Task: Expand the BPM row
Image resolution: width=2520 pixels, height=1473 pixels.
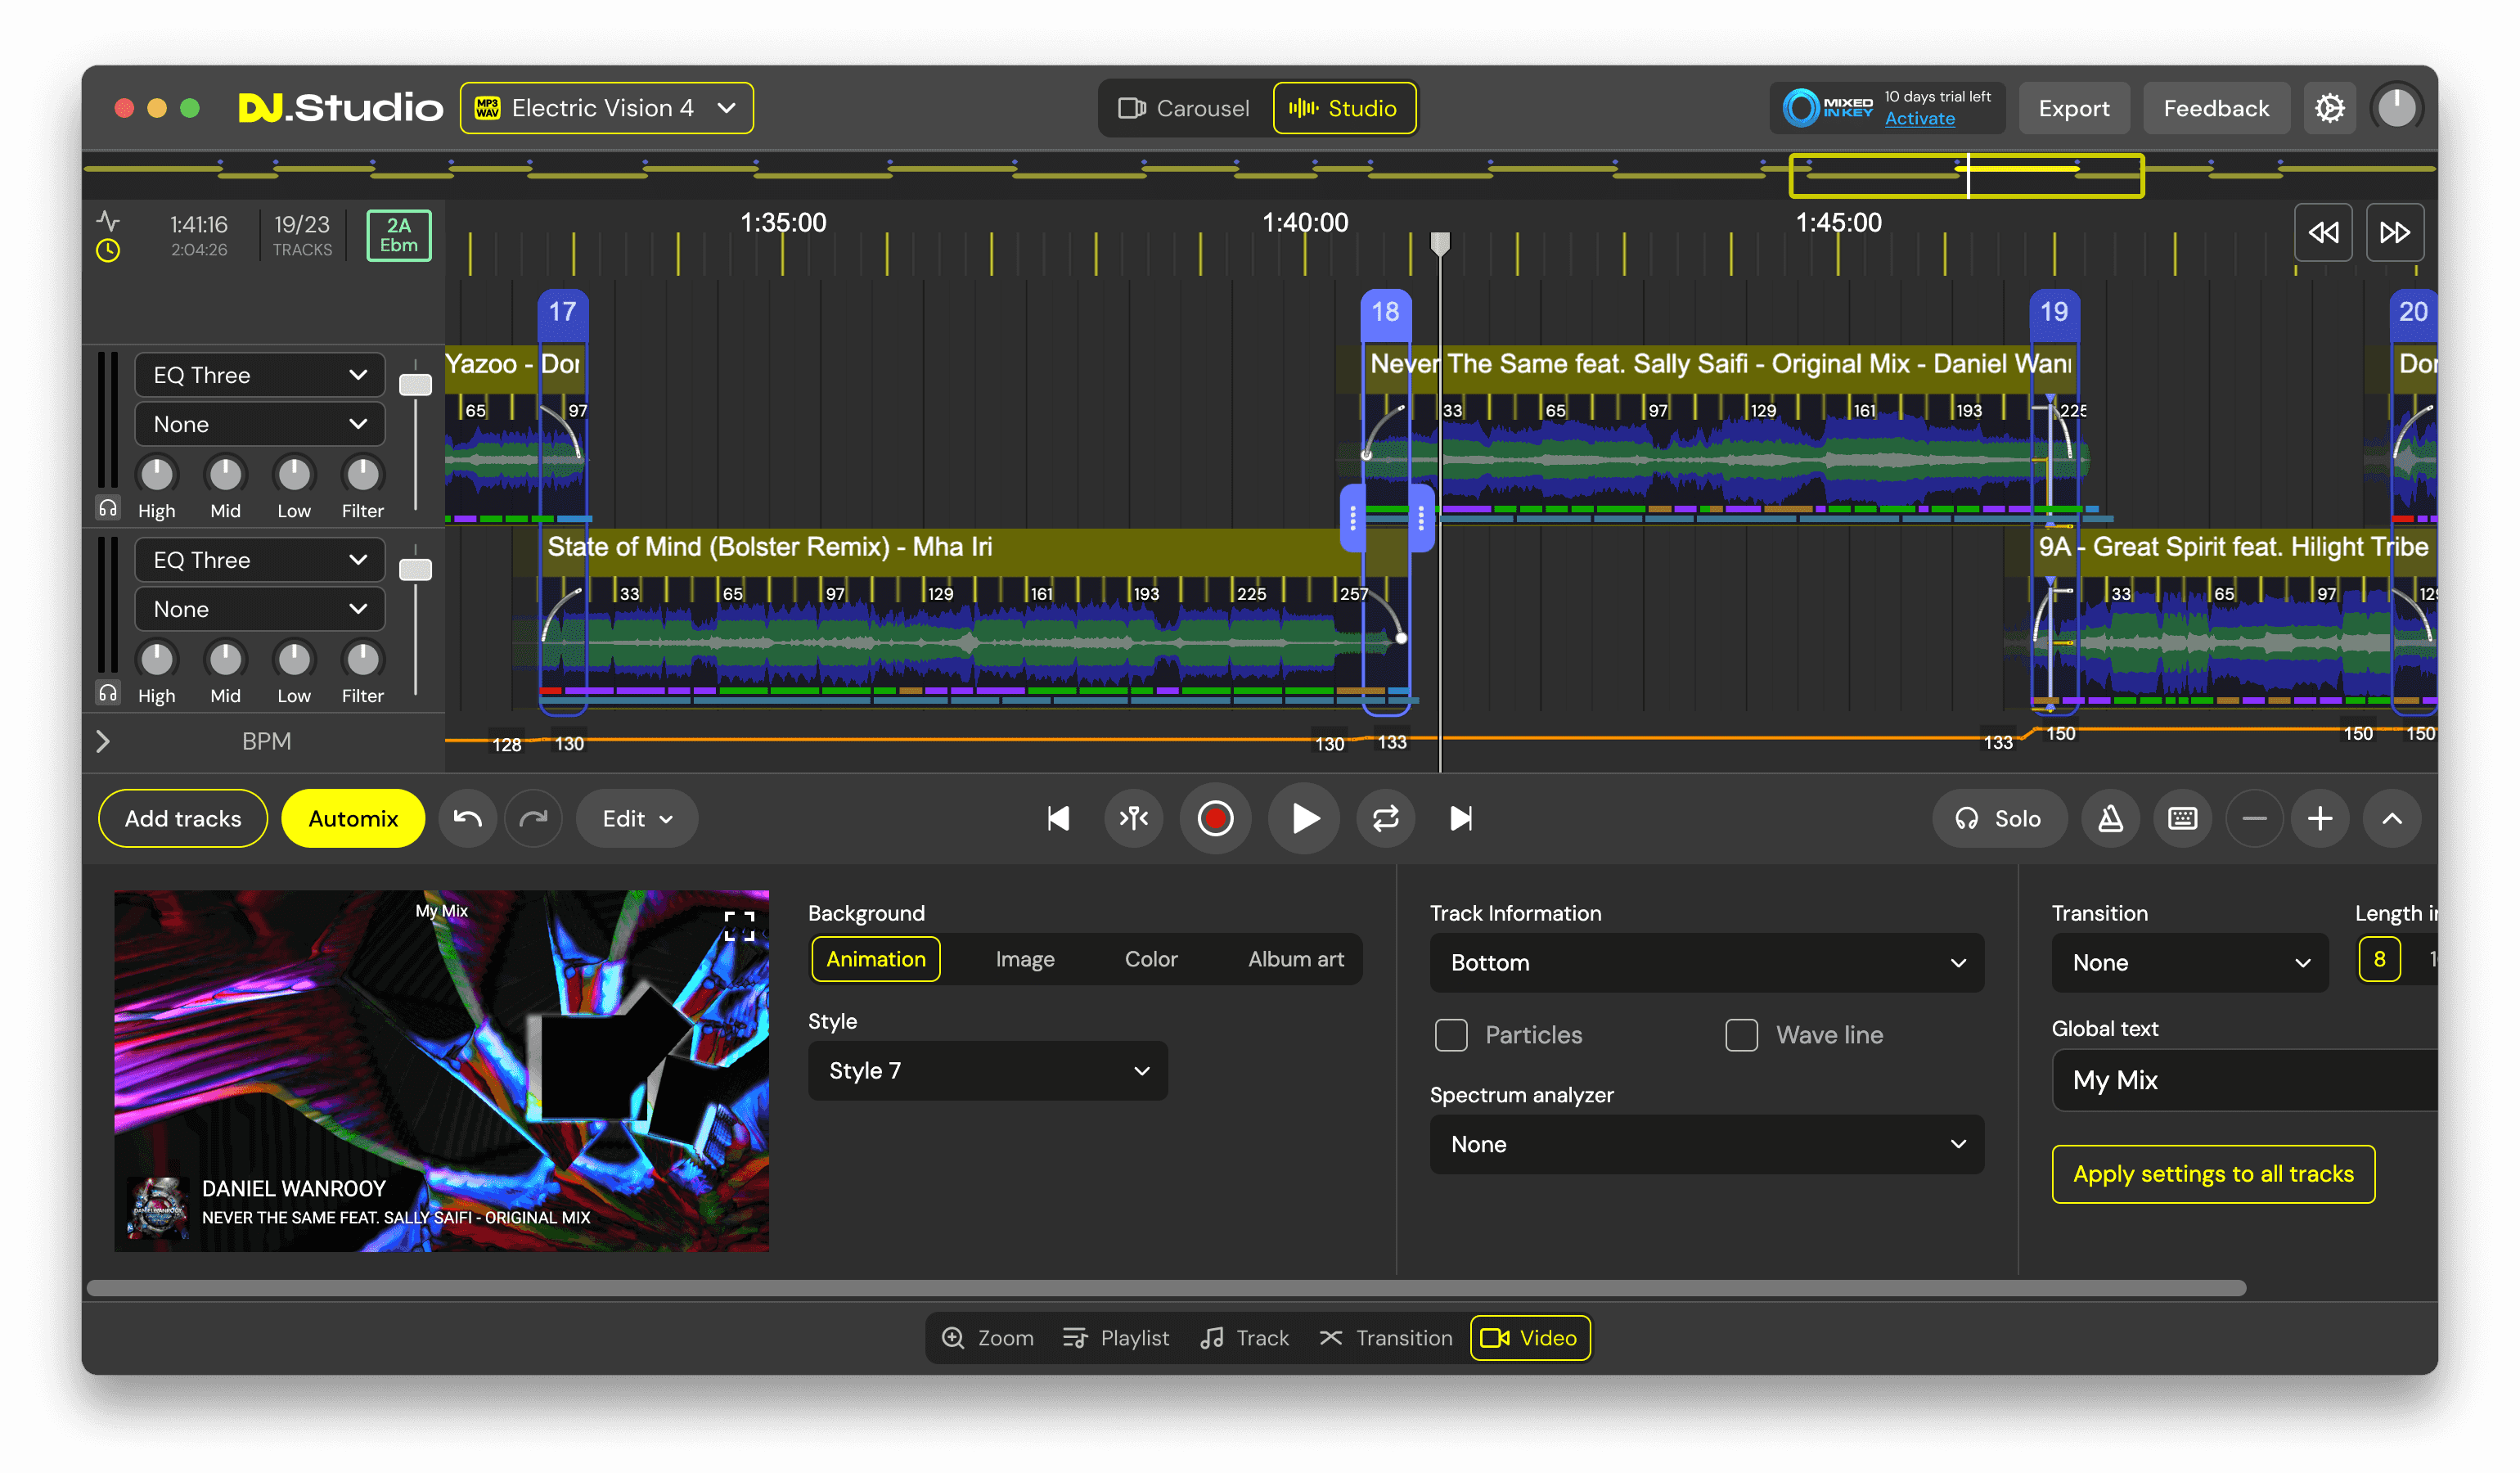Action: (x=103, y=742)
